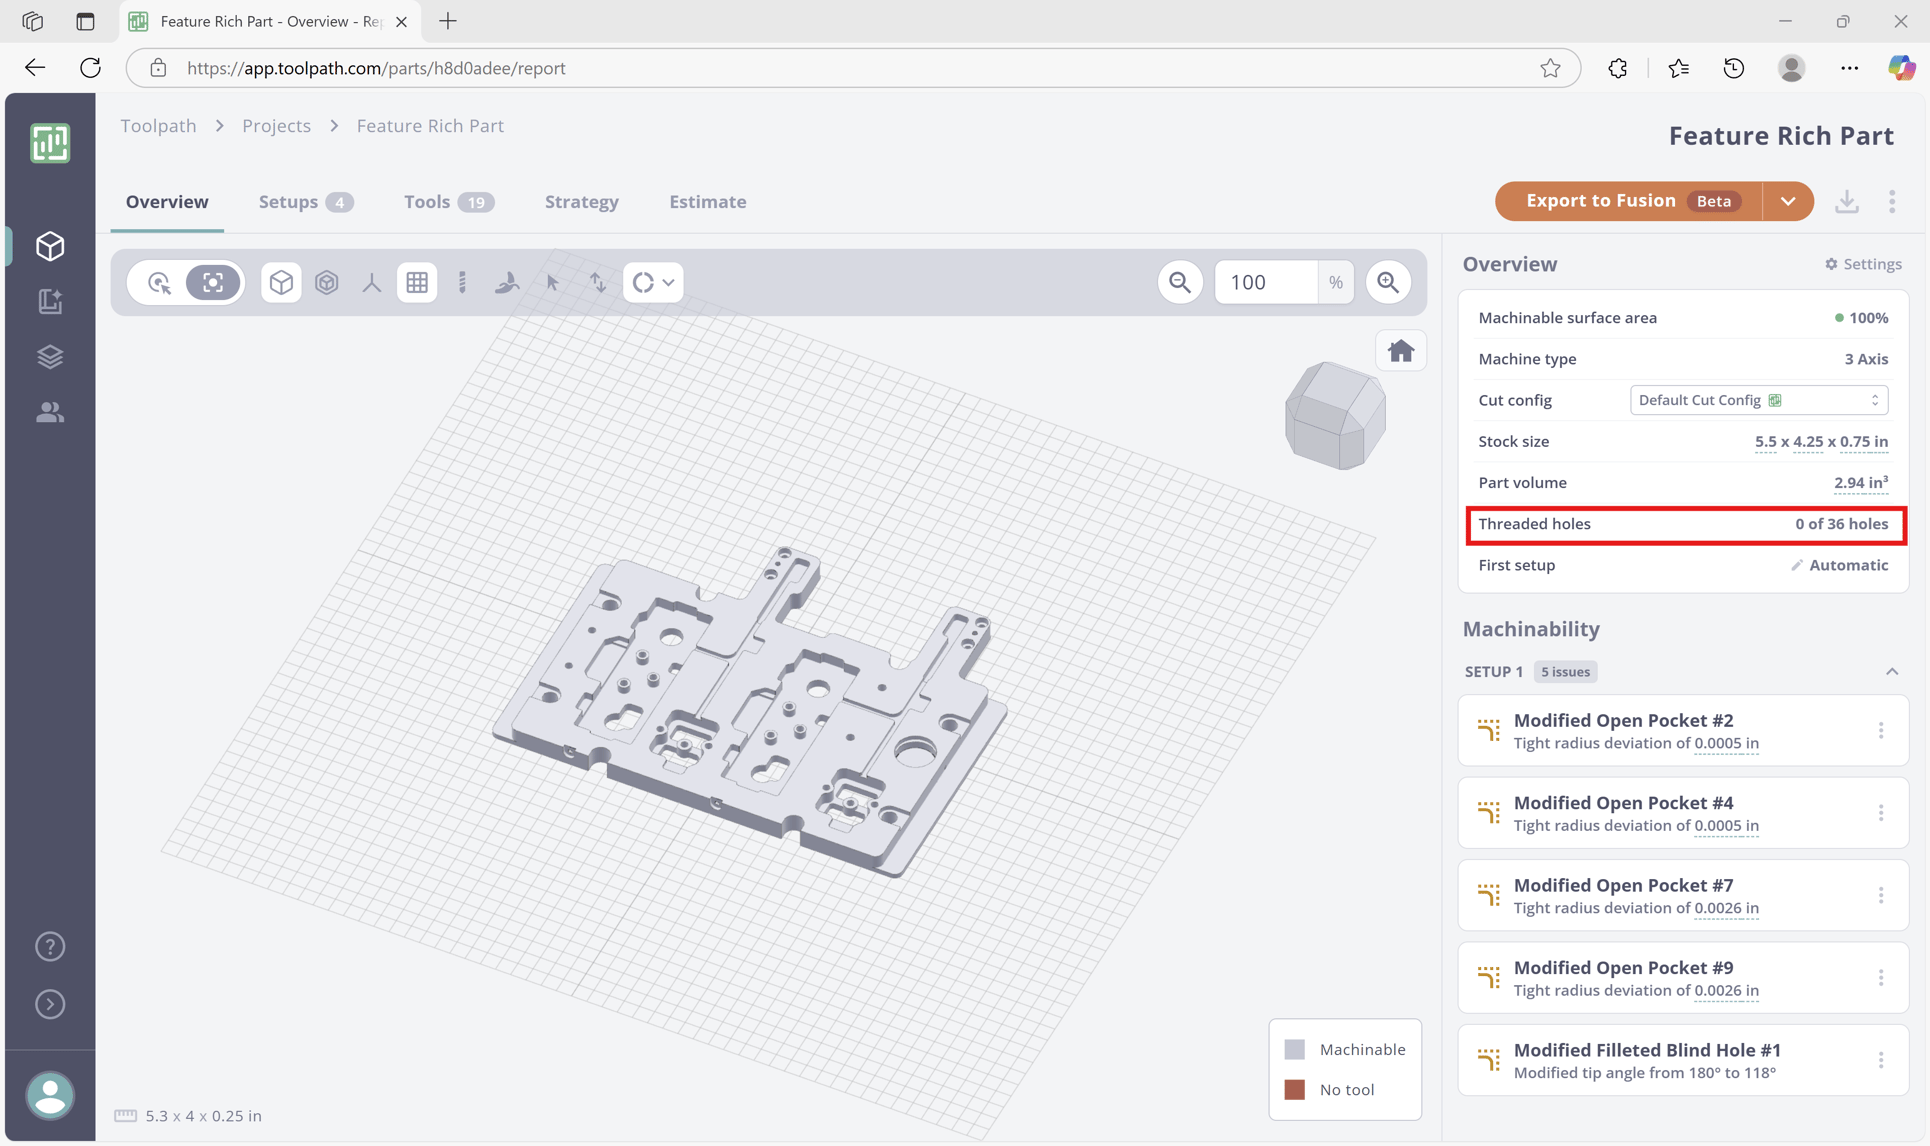Open the help question mark icon
Viewport: 1930px width, 1146px height.
point(50,946)
